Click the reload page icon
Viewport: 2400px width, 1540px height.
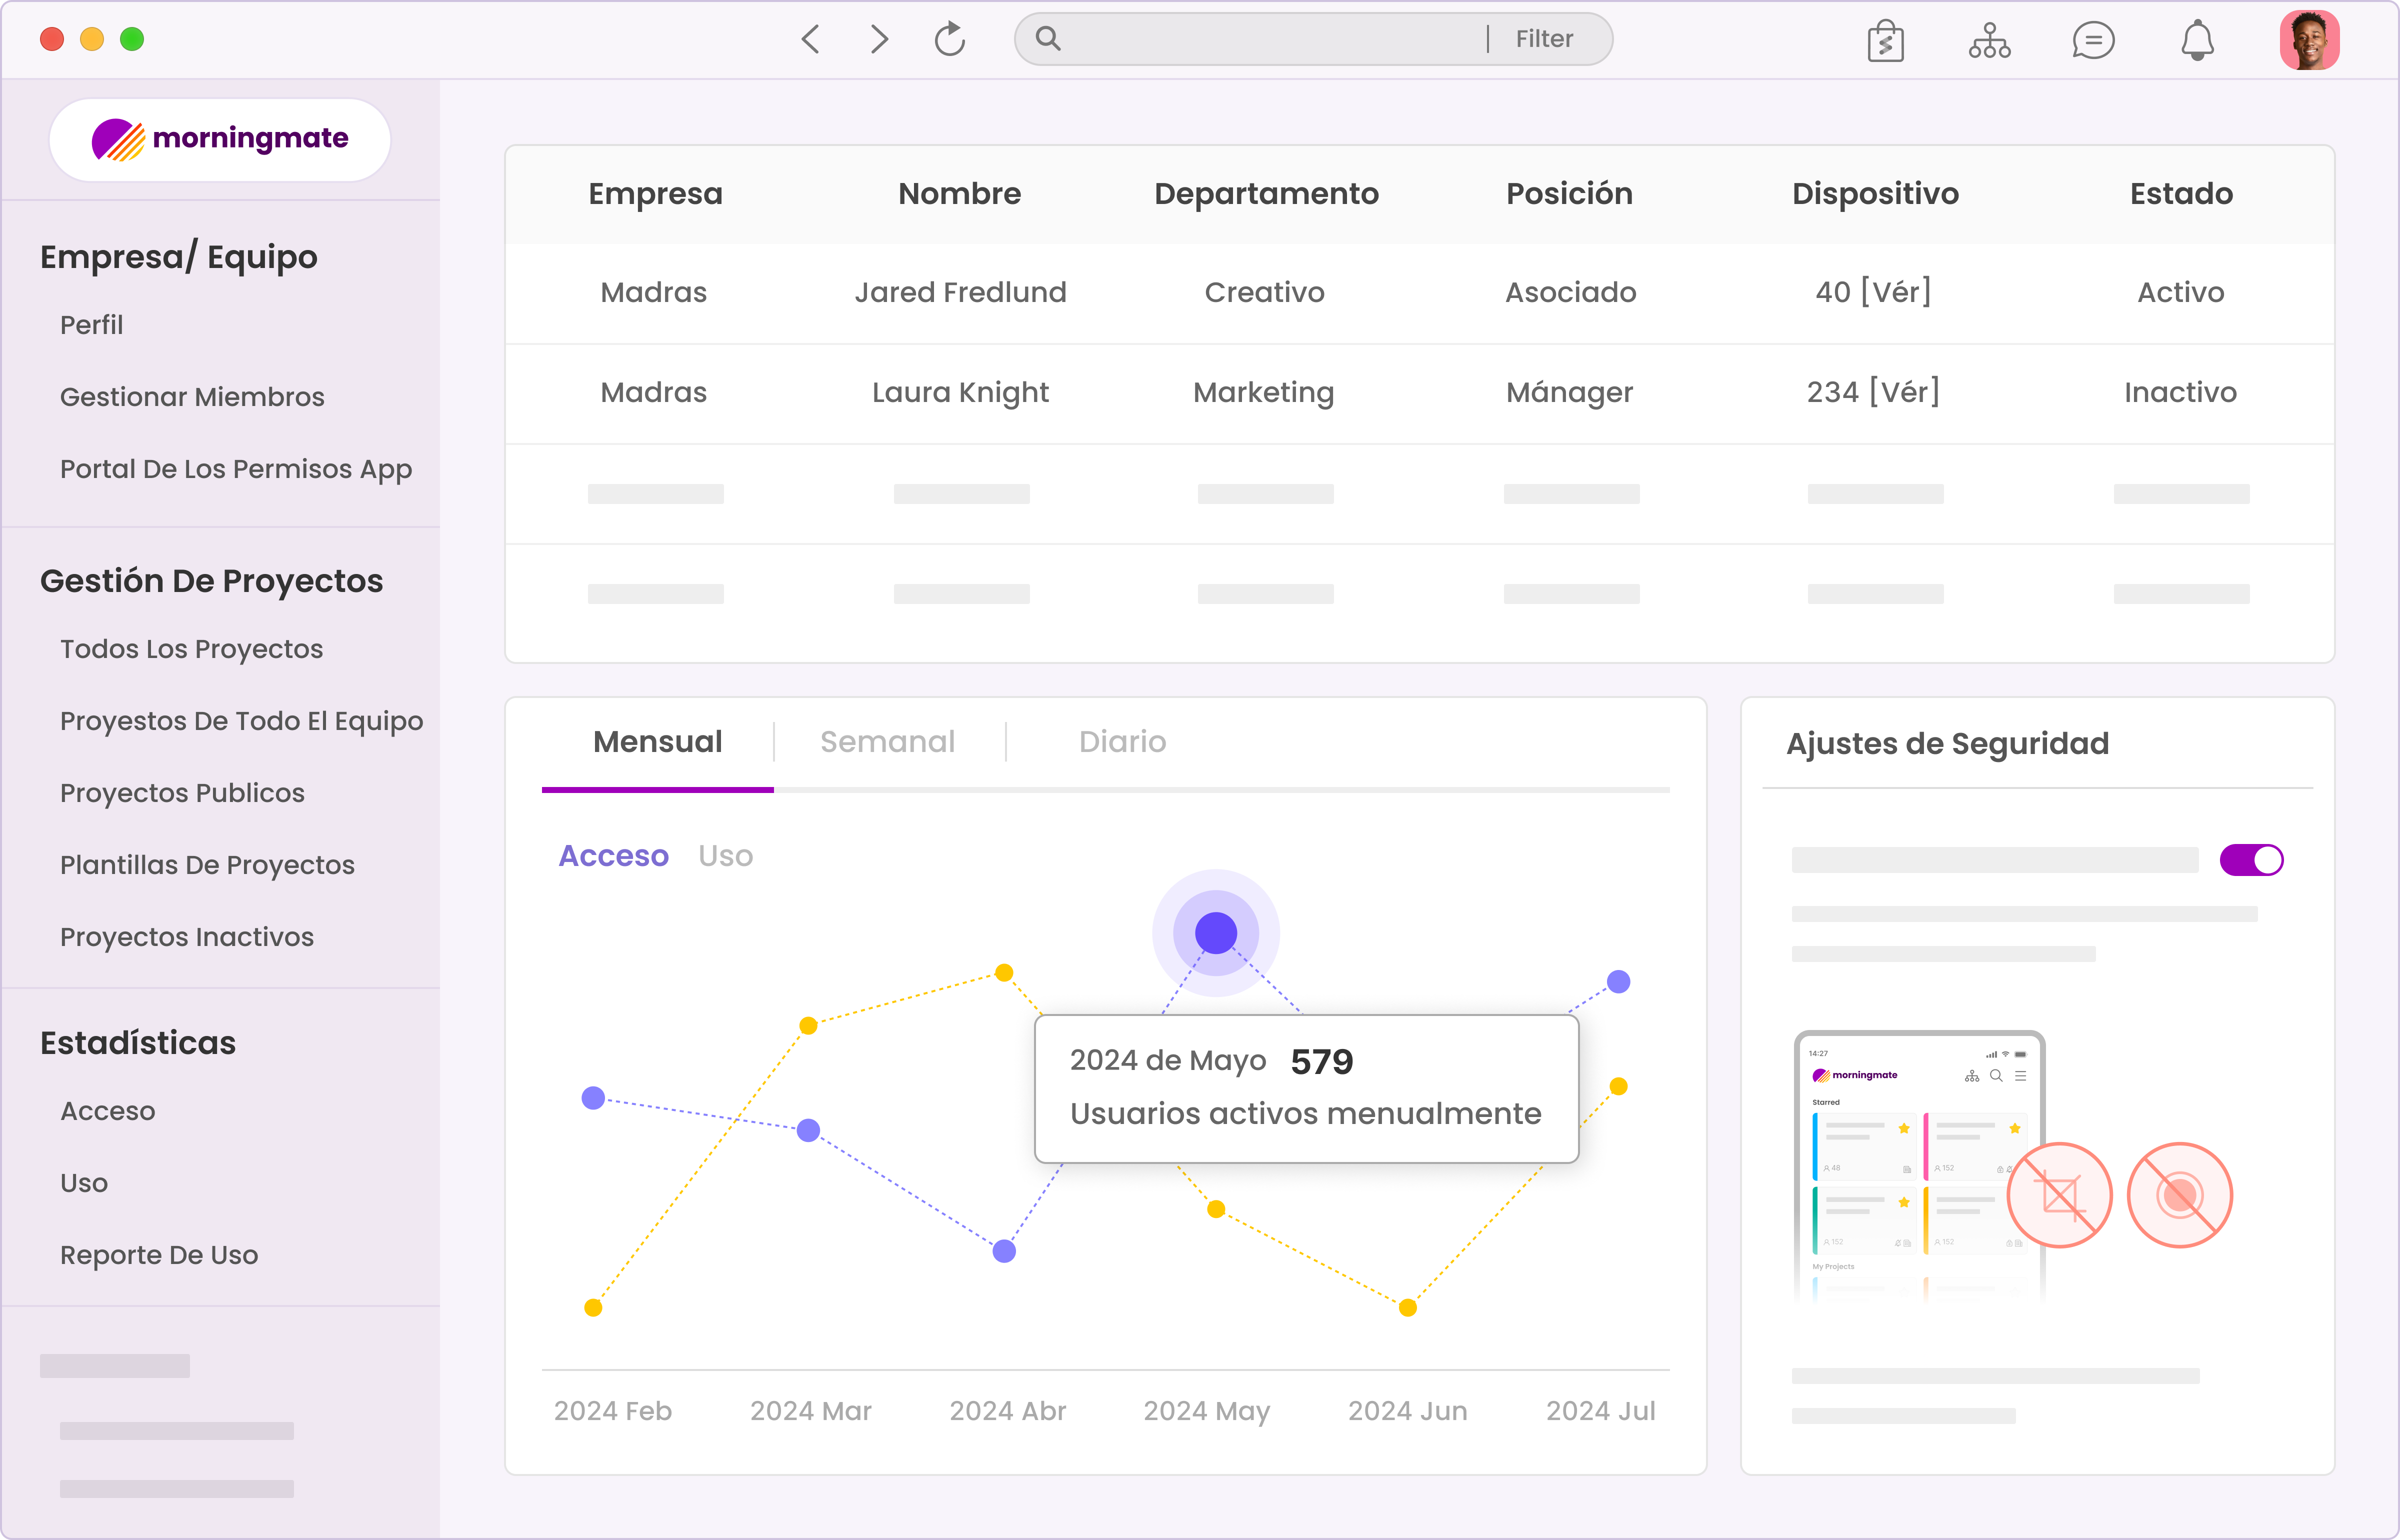949,39
